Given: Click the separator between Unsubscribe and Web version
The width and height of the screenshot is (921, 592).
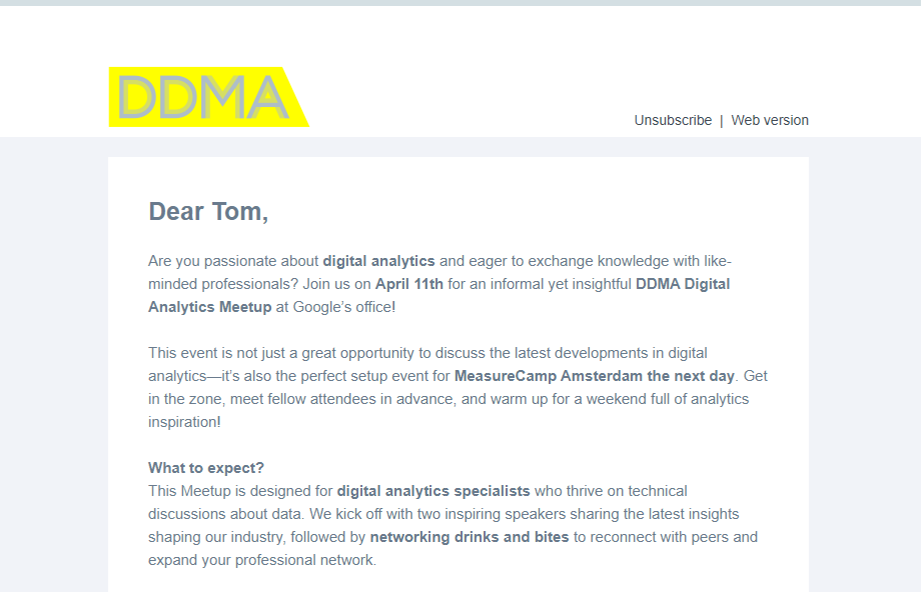Looking at the screenshot, I should pos(721,120).
